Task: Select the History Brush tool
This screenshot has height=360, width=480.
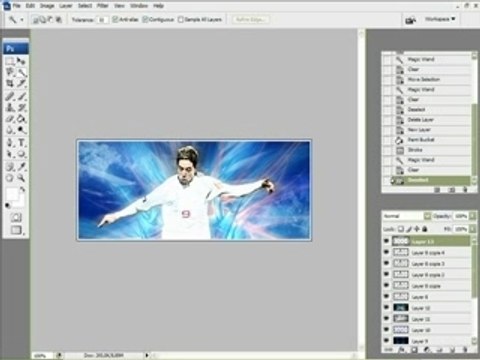Action: [21, 108]
